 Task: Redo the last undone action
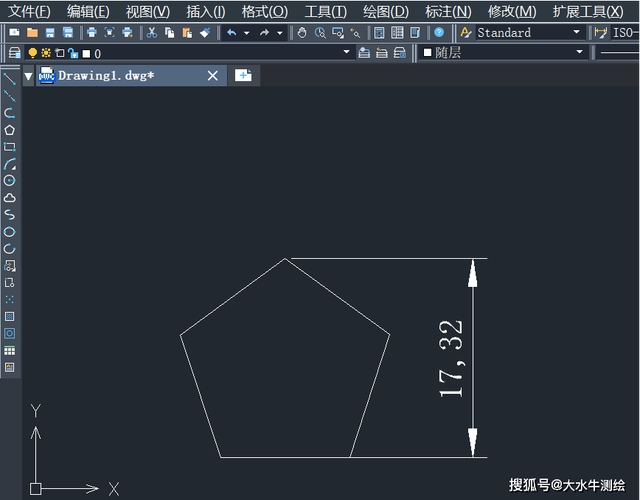click(x=264, y=32)
